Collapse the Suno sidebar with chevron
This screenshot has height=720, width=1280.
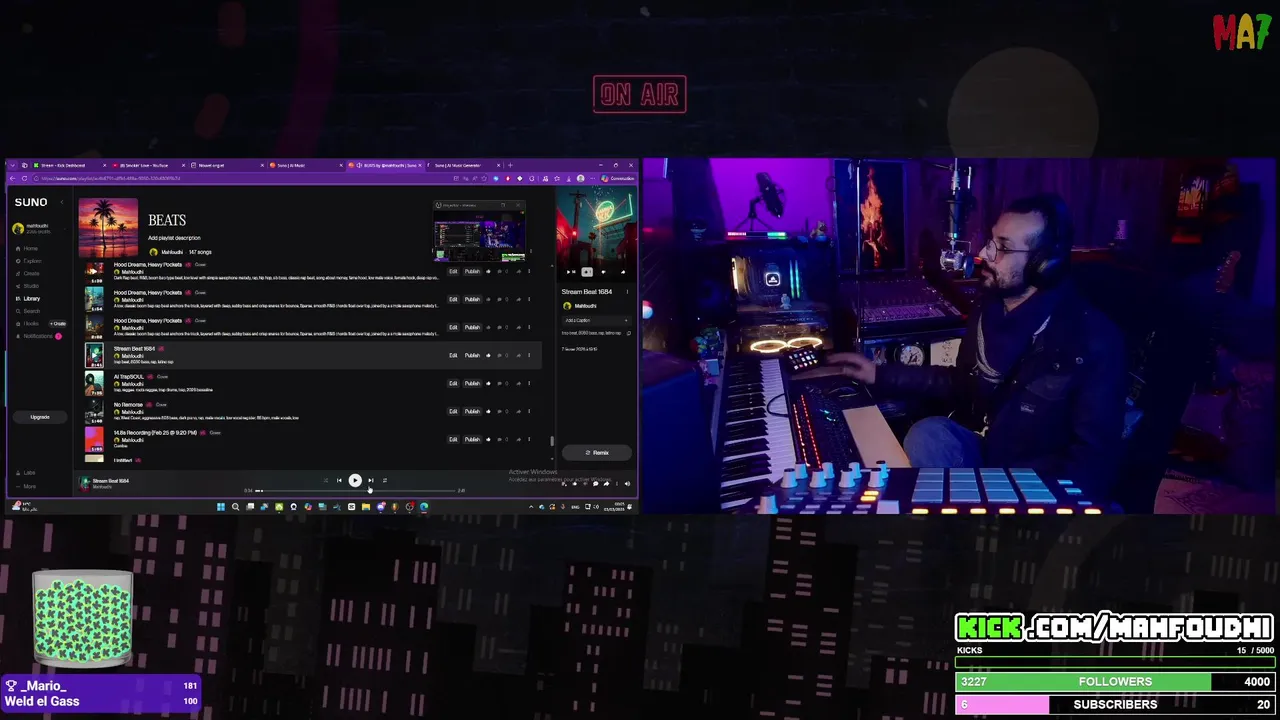click(62, 202)
